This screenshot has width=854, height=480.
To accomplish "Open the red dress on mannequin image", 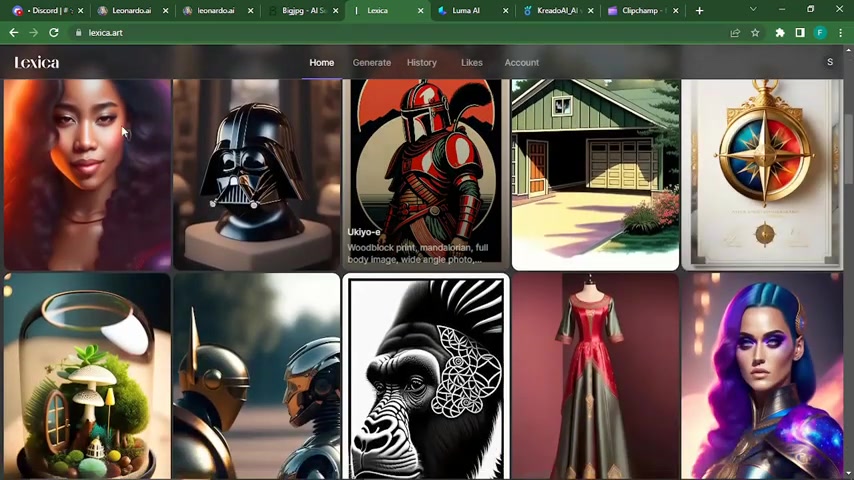I will [595, 376].
